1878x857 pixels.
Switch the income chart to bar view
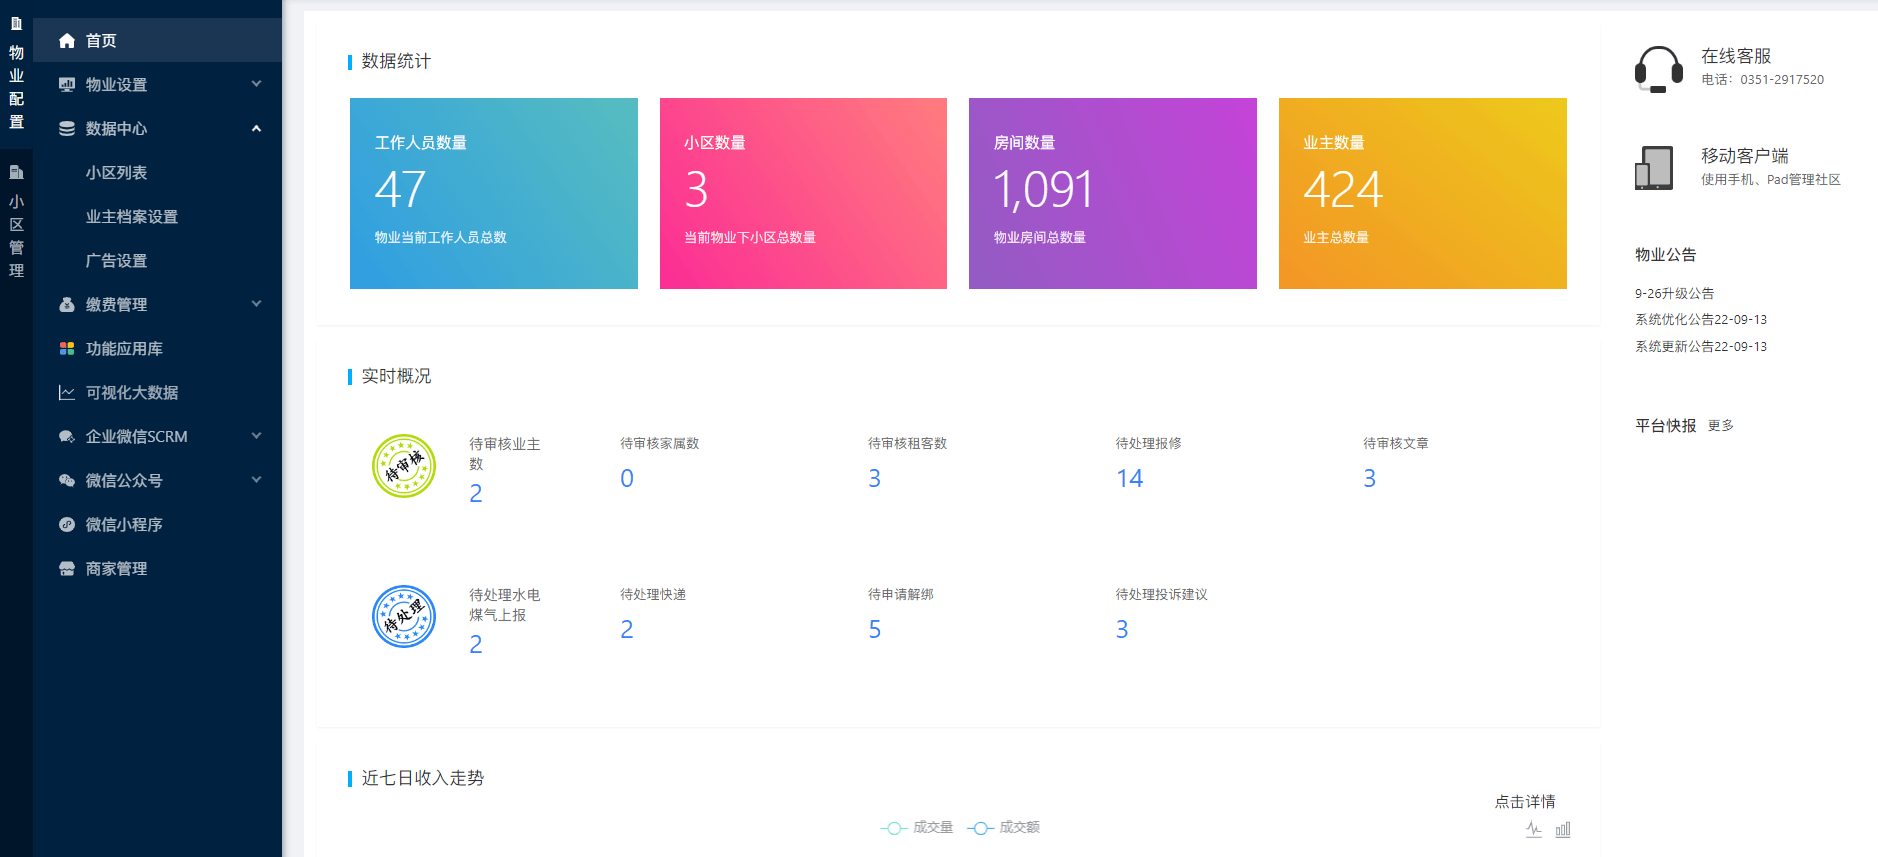point(1563,829)
